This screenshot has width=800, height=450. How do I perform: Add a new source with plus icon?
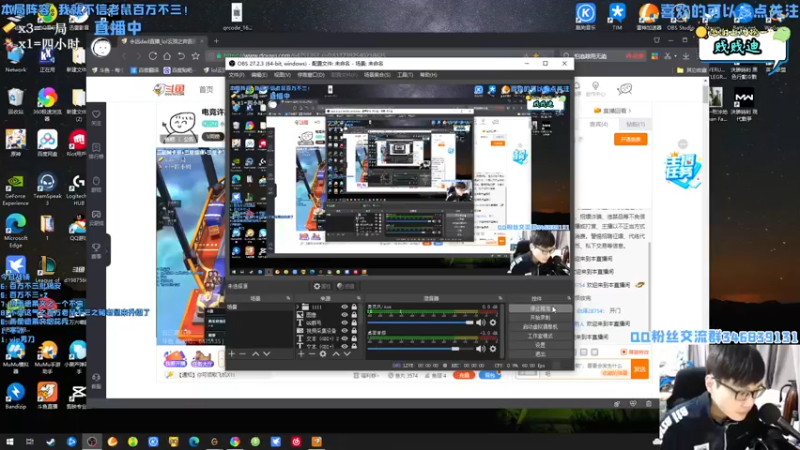301,354
